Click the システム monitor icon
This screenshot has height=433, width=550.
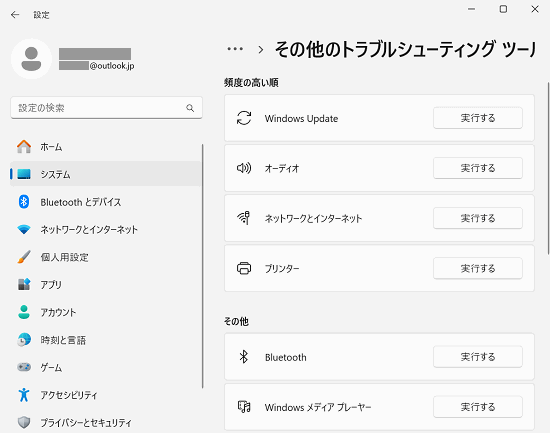coord(24,174)
